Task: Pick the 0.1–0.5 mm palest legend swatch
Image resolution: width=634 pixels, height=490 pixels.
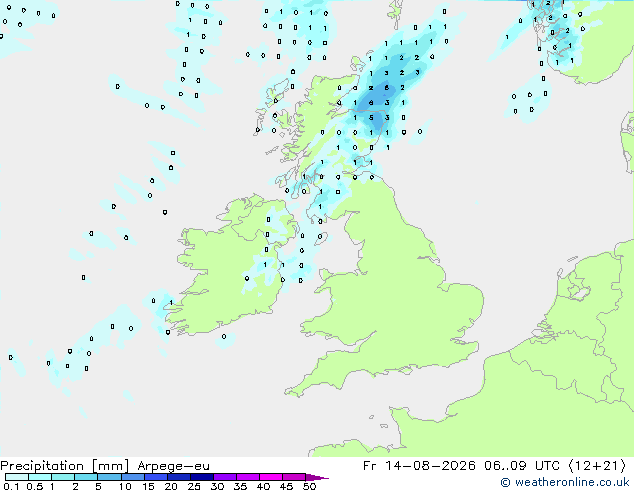Action: pos(17,477)
